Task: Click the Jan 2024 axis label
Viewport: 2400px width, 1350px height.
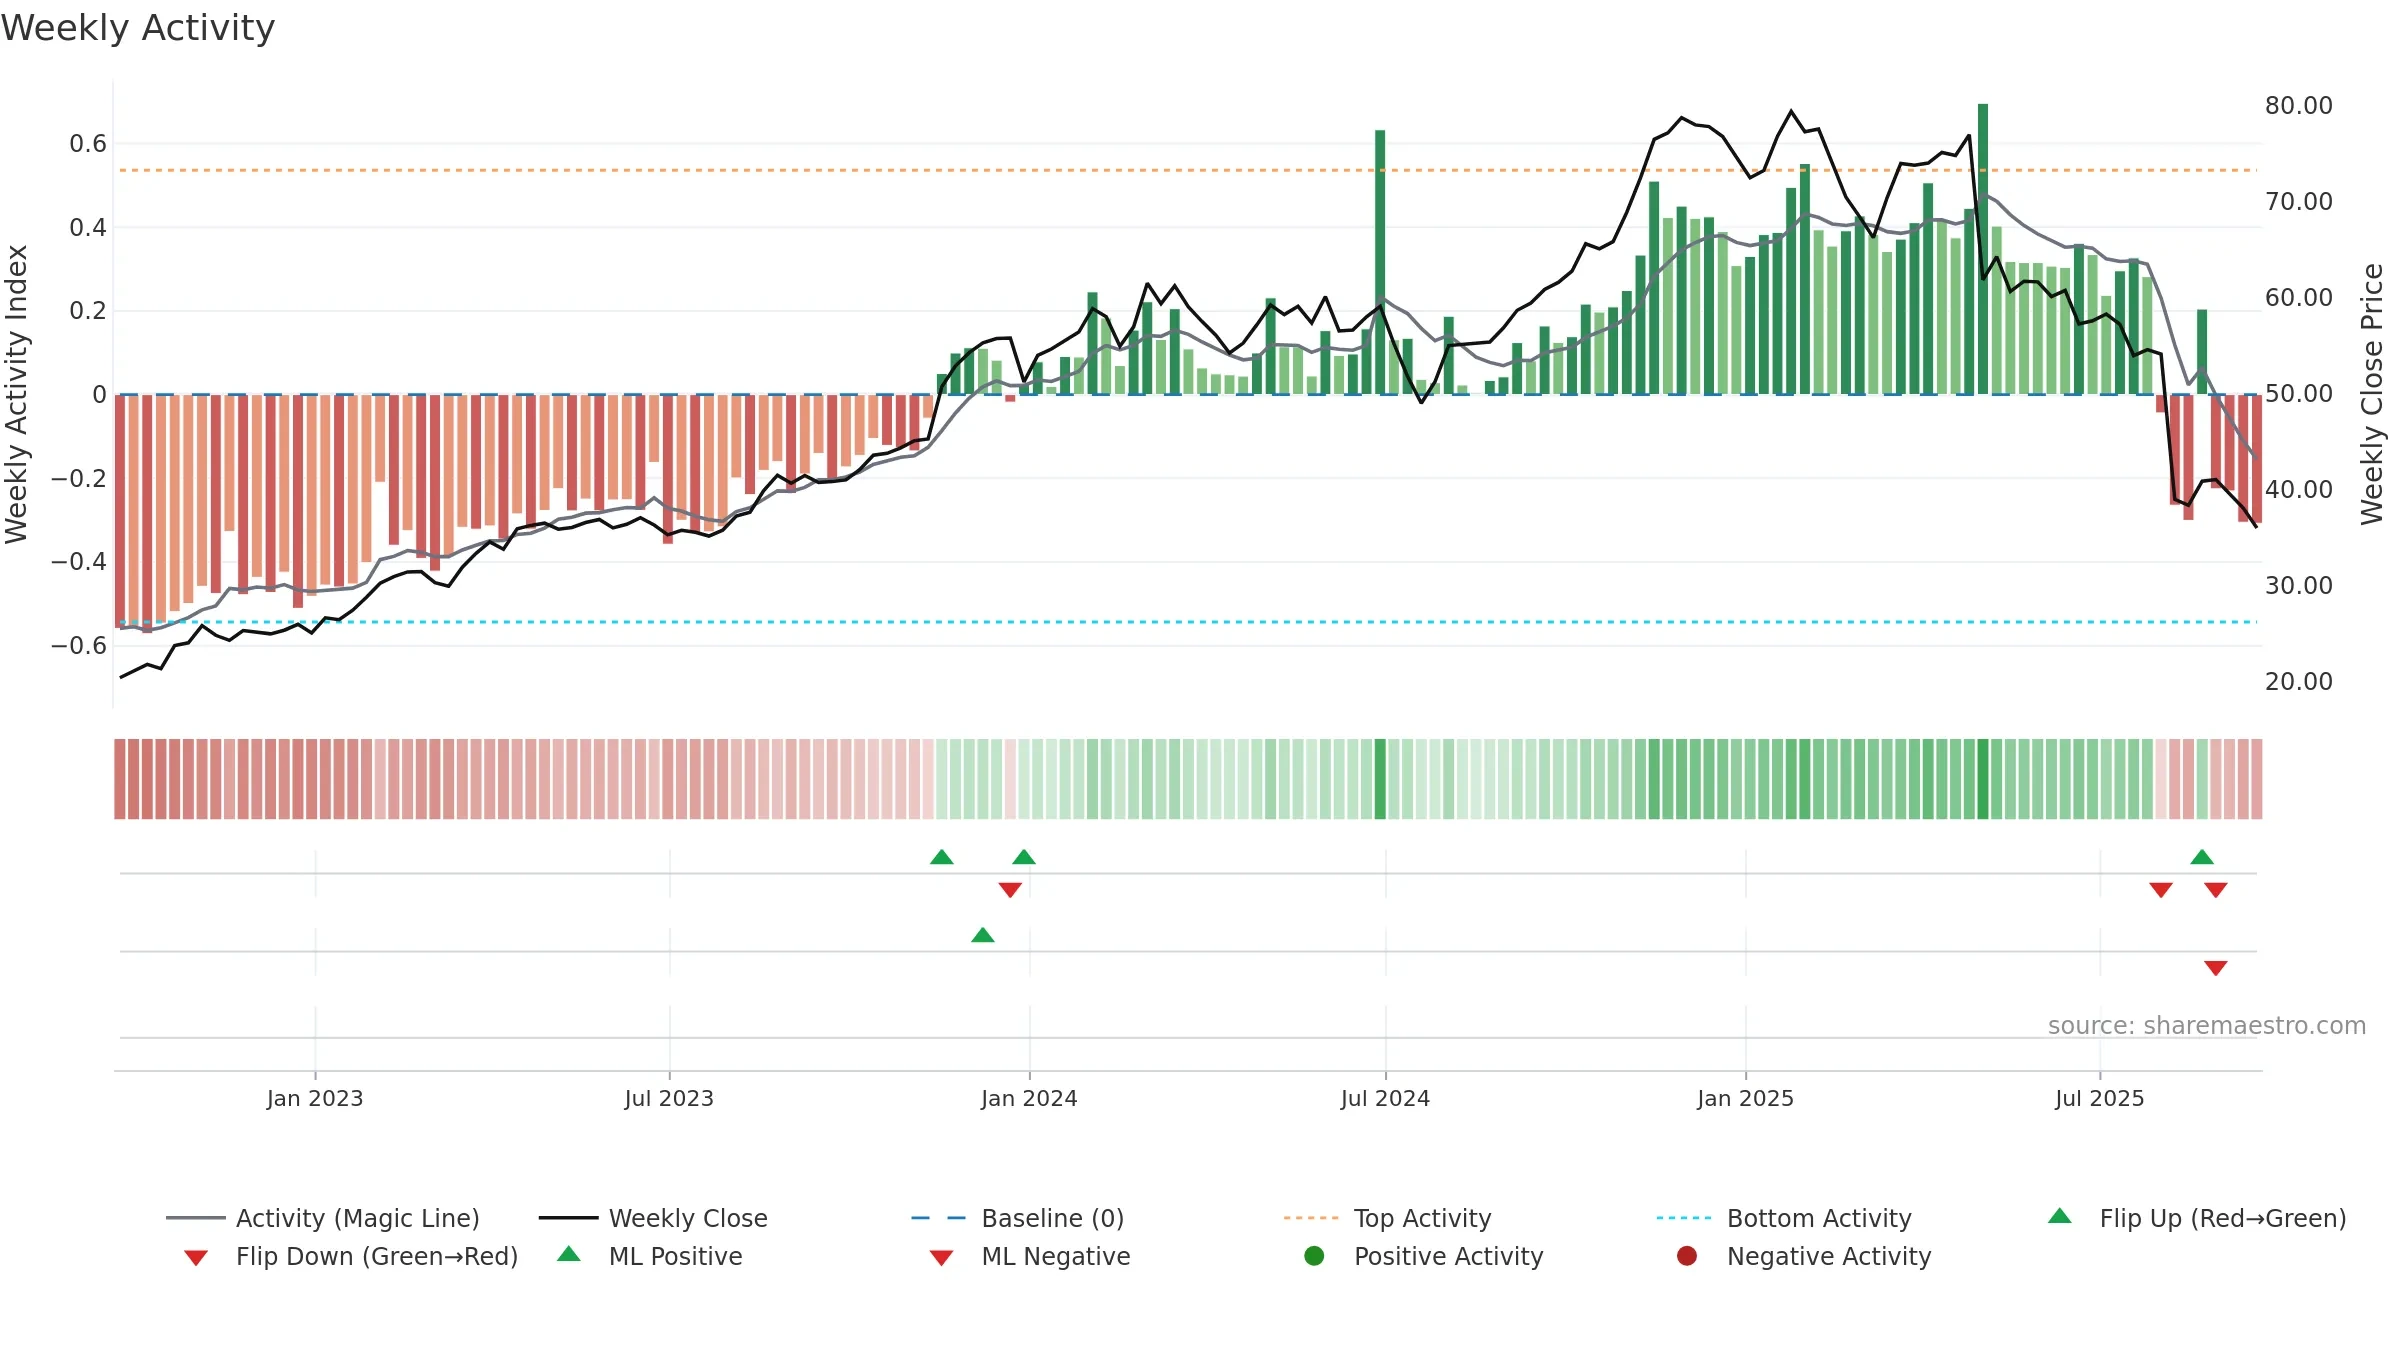Action: tap(1030, 1098)
